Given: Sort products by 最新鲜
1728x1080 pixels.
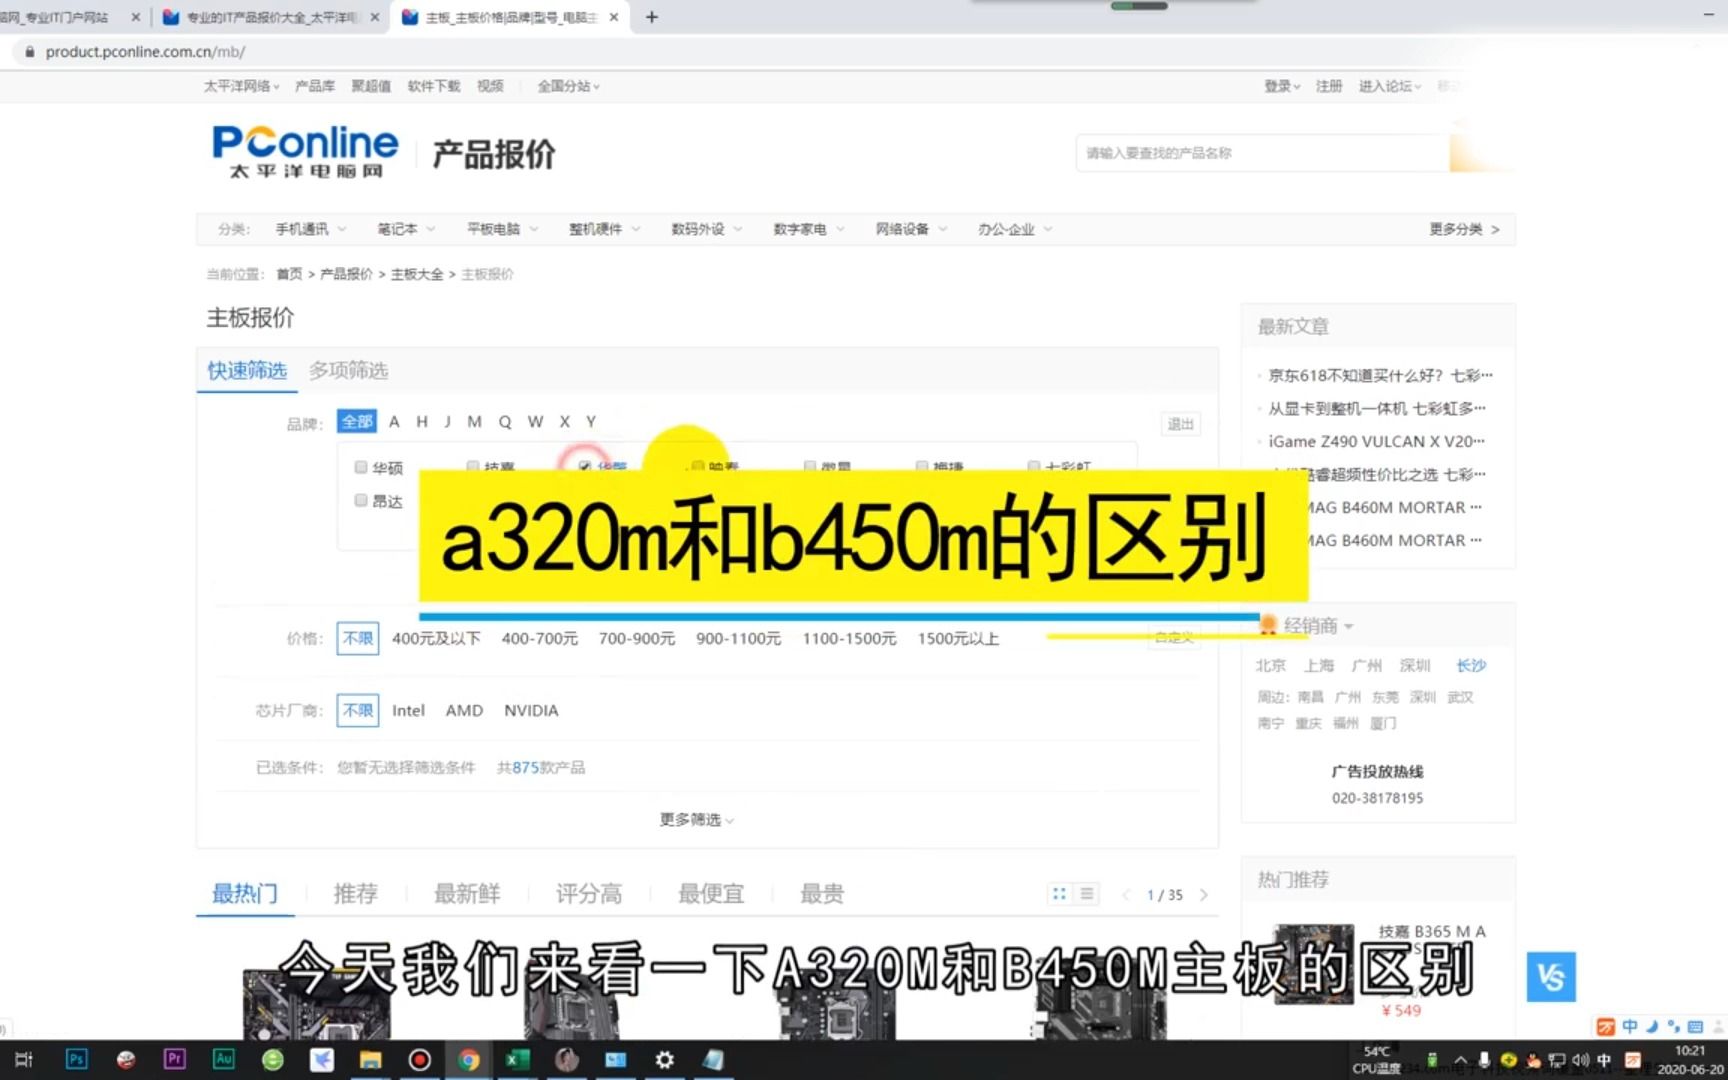Looking at the screenshot, I should click(467, 893).
